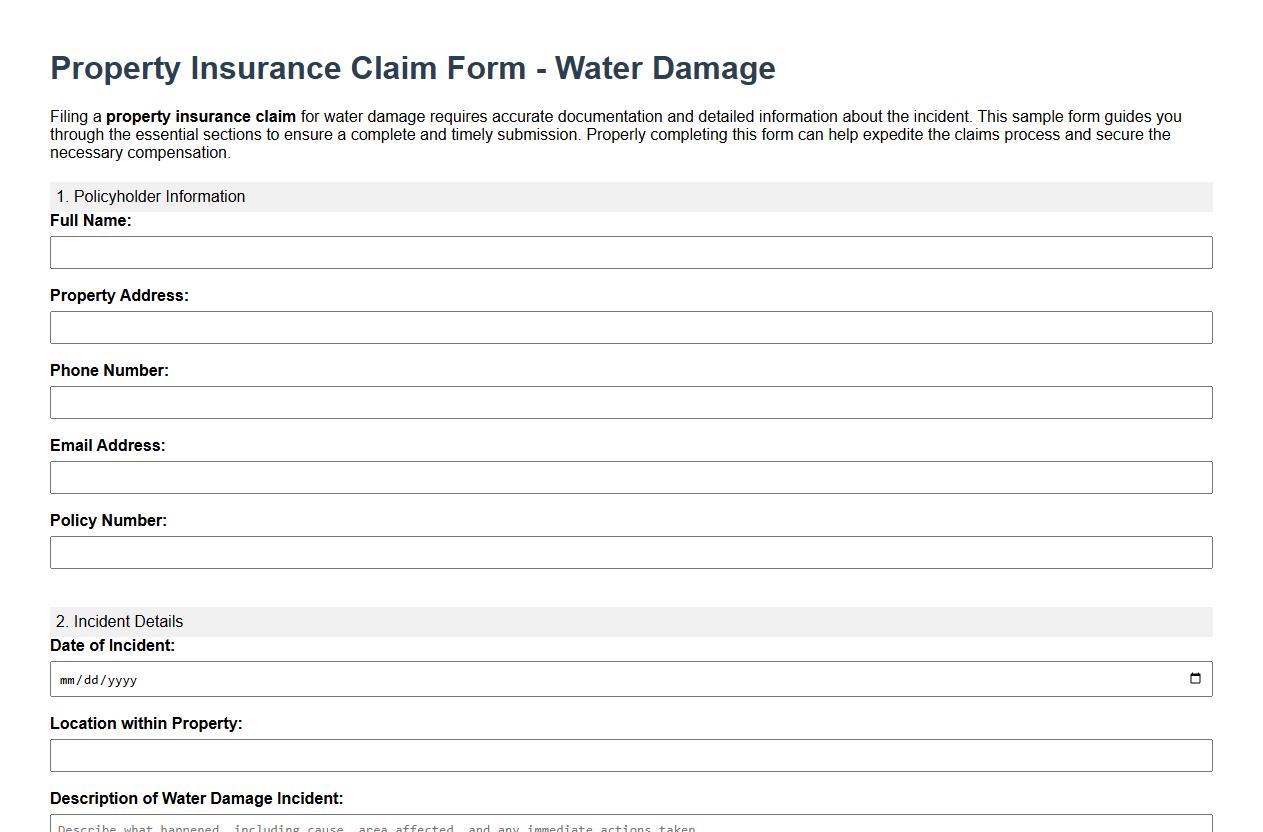1263x832 pixels.
Task: Click the Email Address label
Action: 107,445
